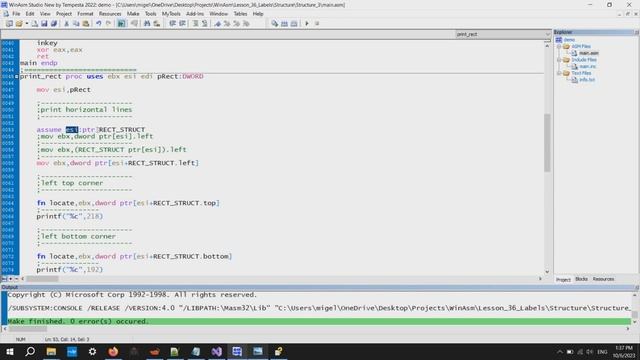Open the MyTools menu
This screenshot has width=640, height=360.
(171, 14)
